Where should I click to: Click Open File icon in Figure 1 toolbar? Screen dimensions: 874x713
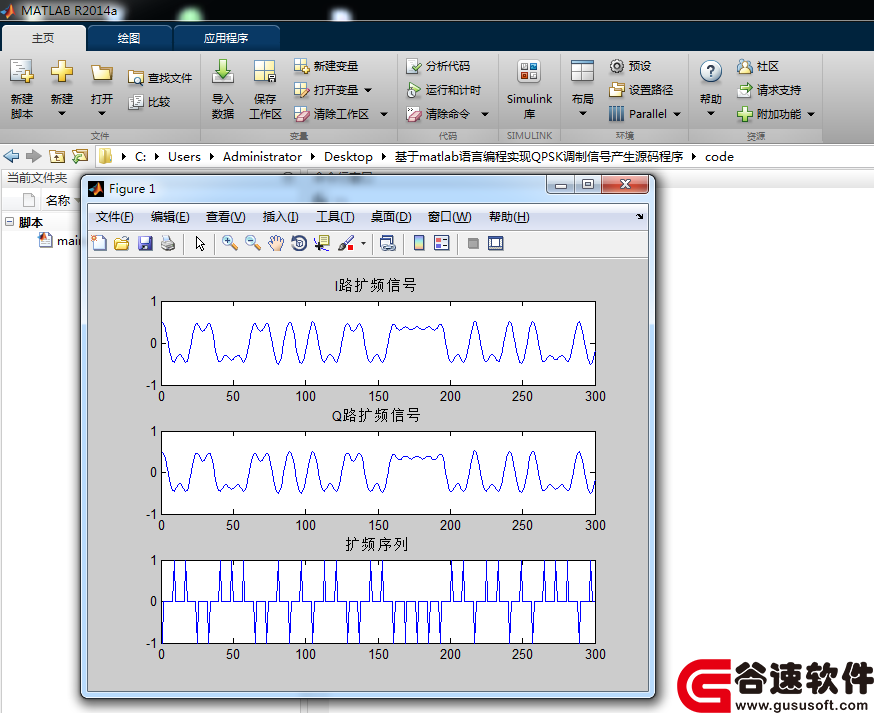point(122,243)
